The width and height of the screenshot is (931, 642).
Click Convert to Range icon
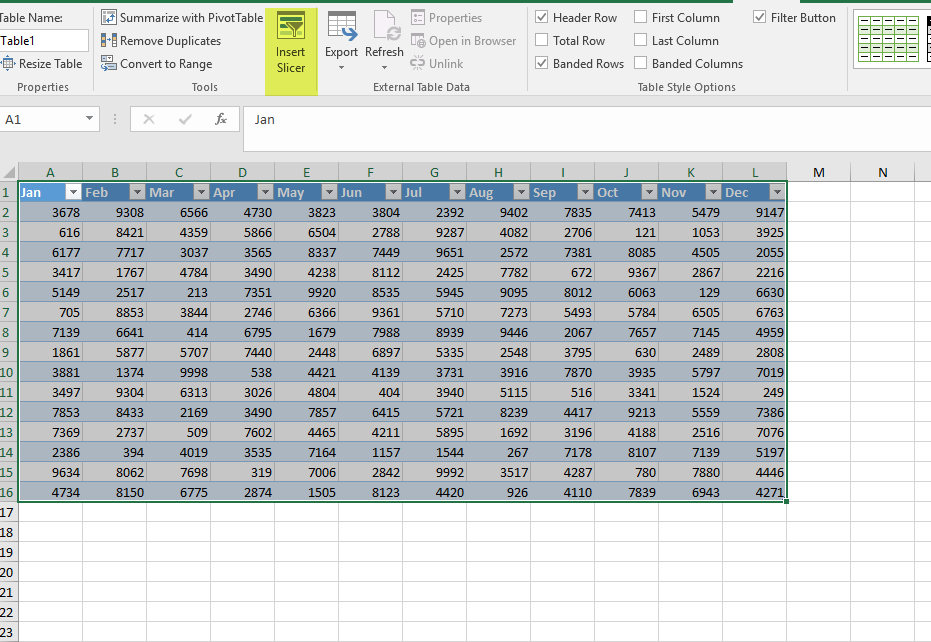point(109,64)
